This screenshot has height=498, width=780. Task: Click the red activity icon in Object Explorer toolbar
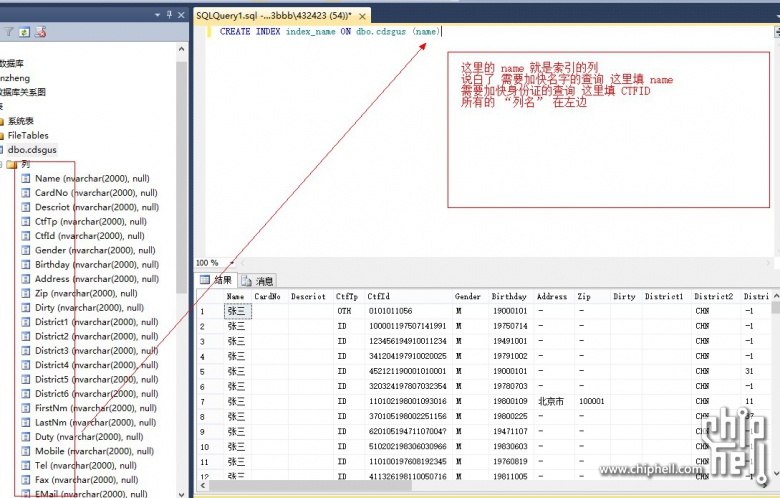pyautogui.click(x=40, y=32)
